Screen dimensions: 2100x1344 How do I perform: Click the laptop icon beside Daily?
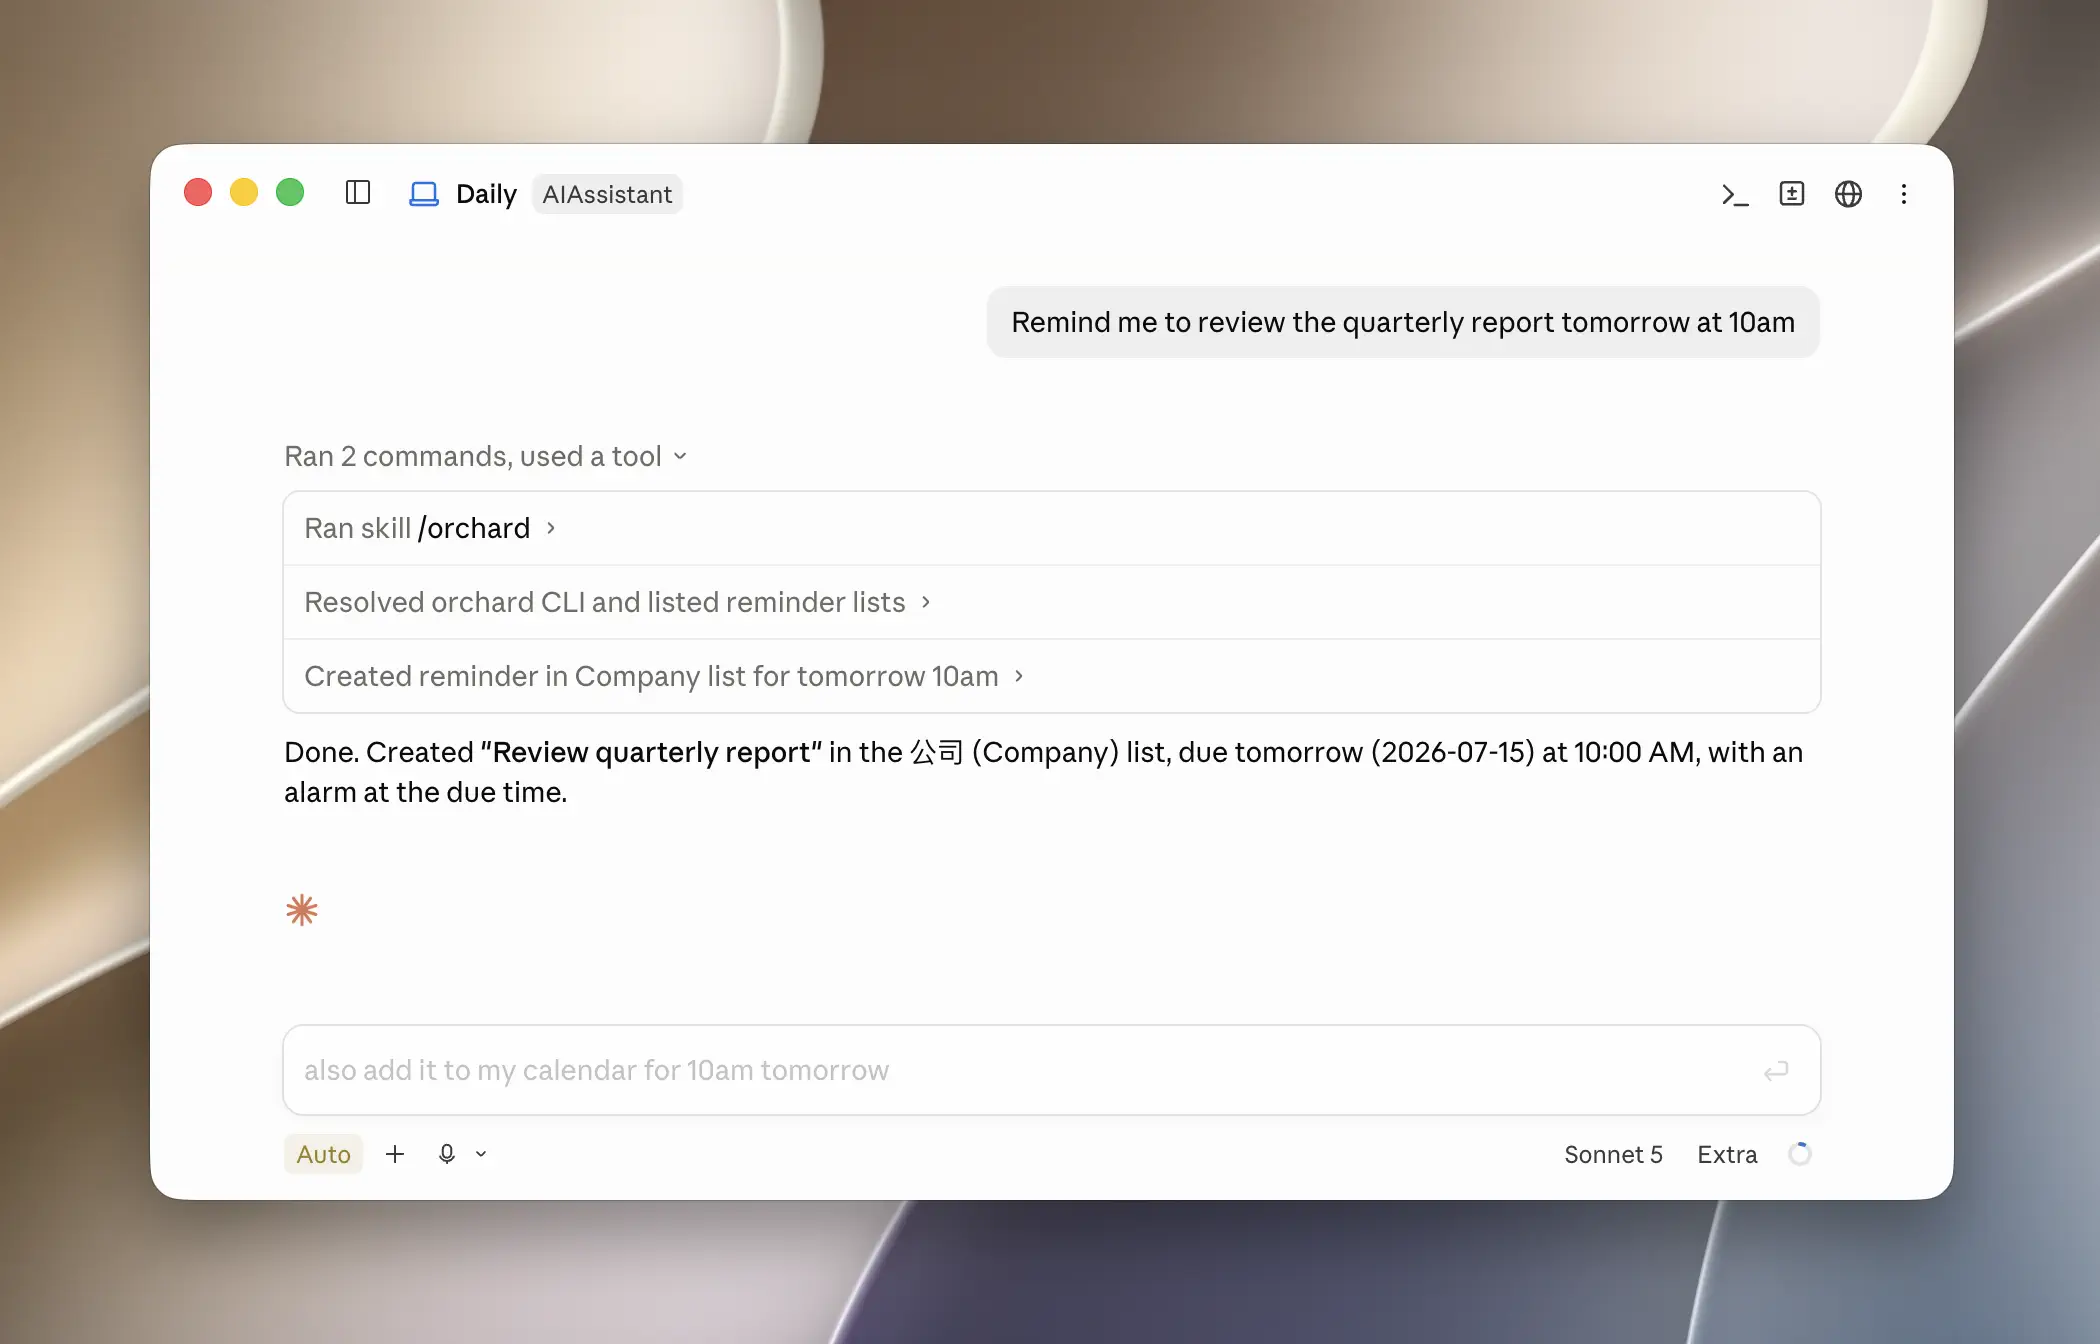coord(424,194)
